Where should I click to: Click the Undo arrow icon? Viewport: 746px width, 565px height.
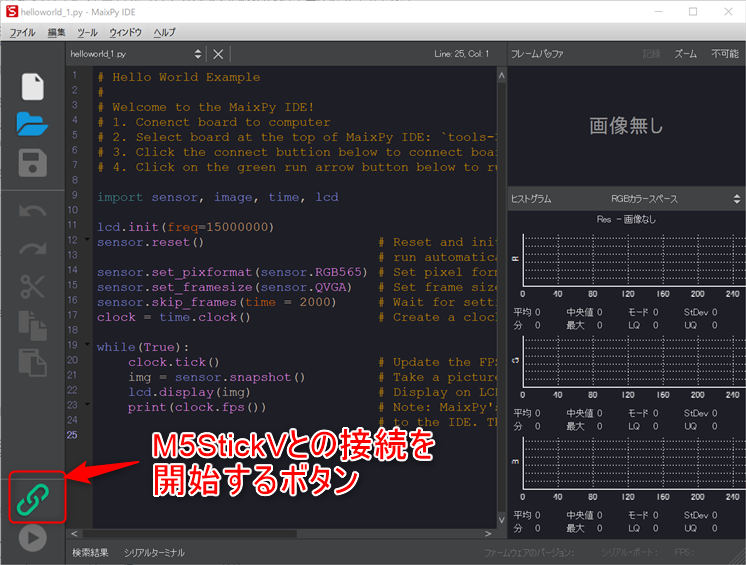pyautogui.click(x=33, y=211)
